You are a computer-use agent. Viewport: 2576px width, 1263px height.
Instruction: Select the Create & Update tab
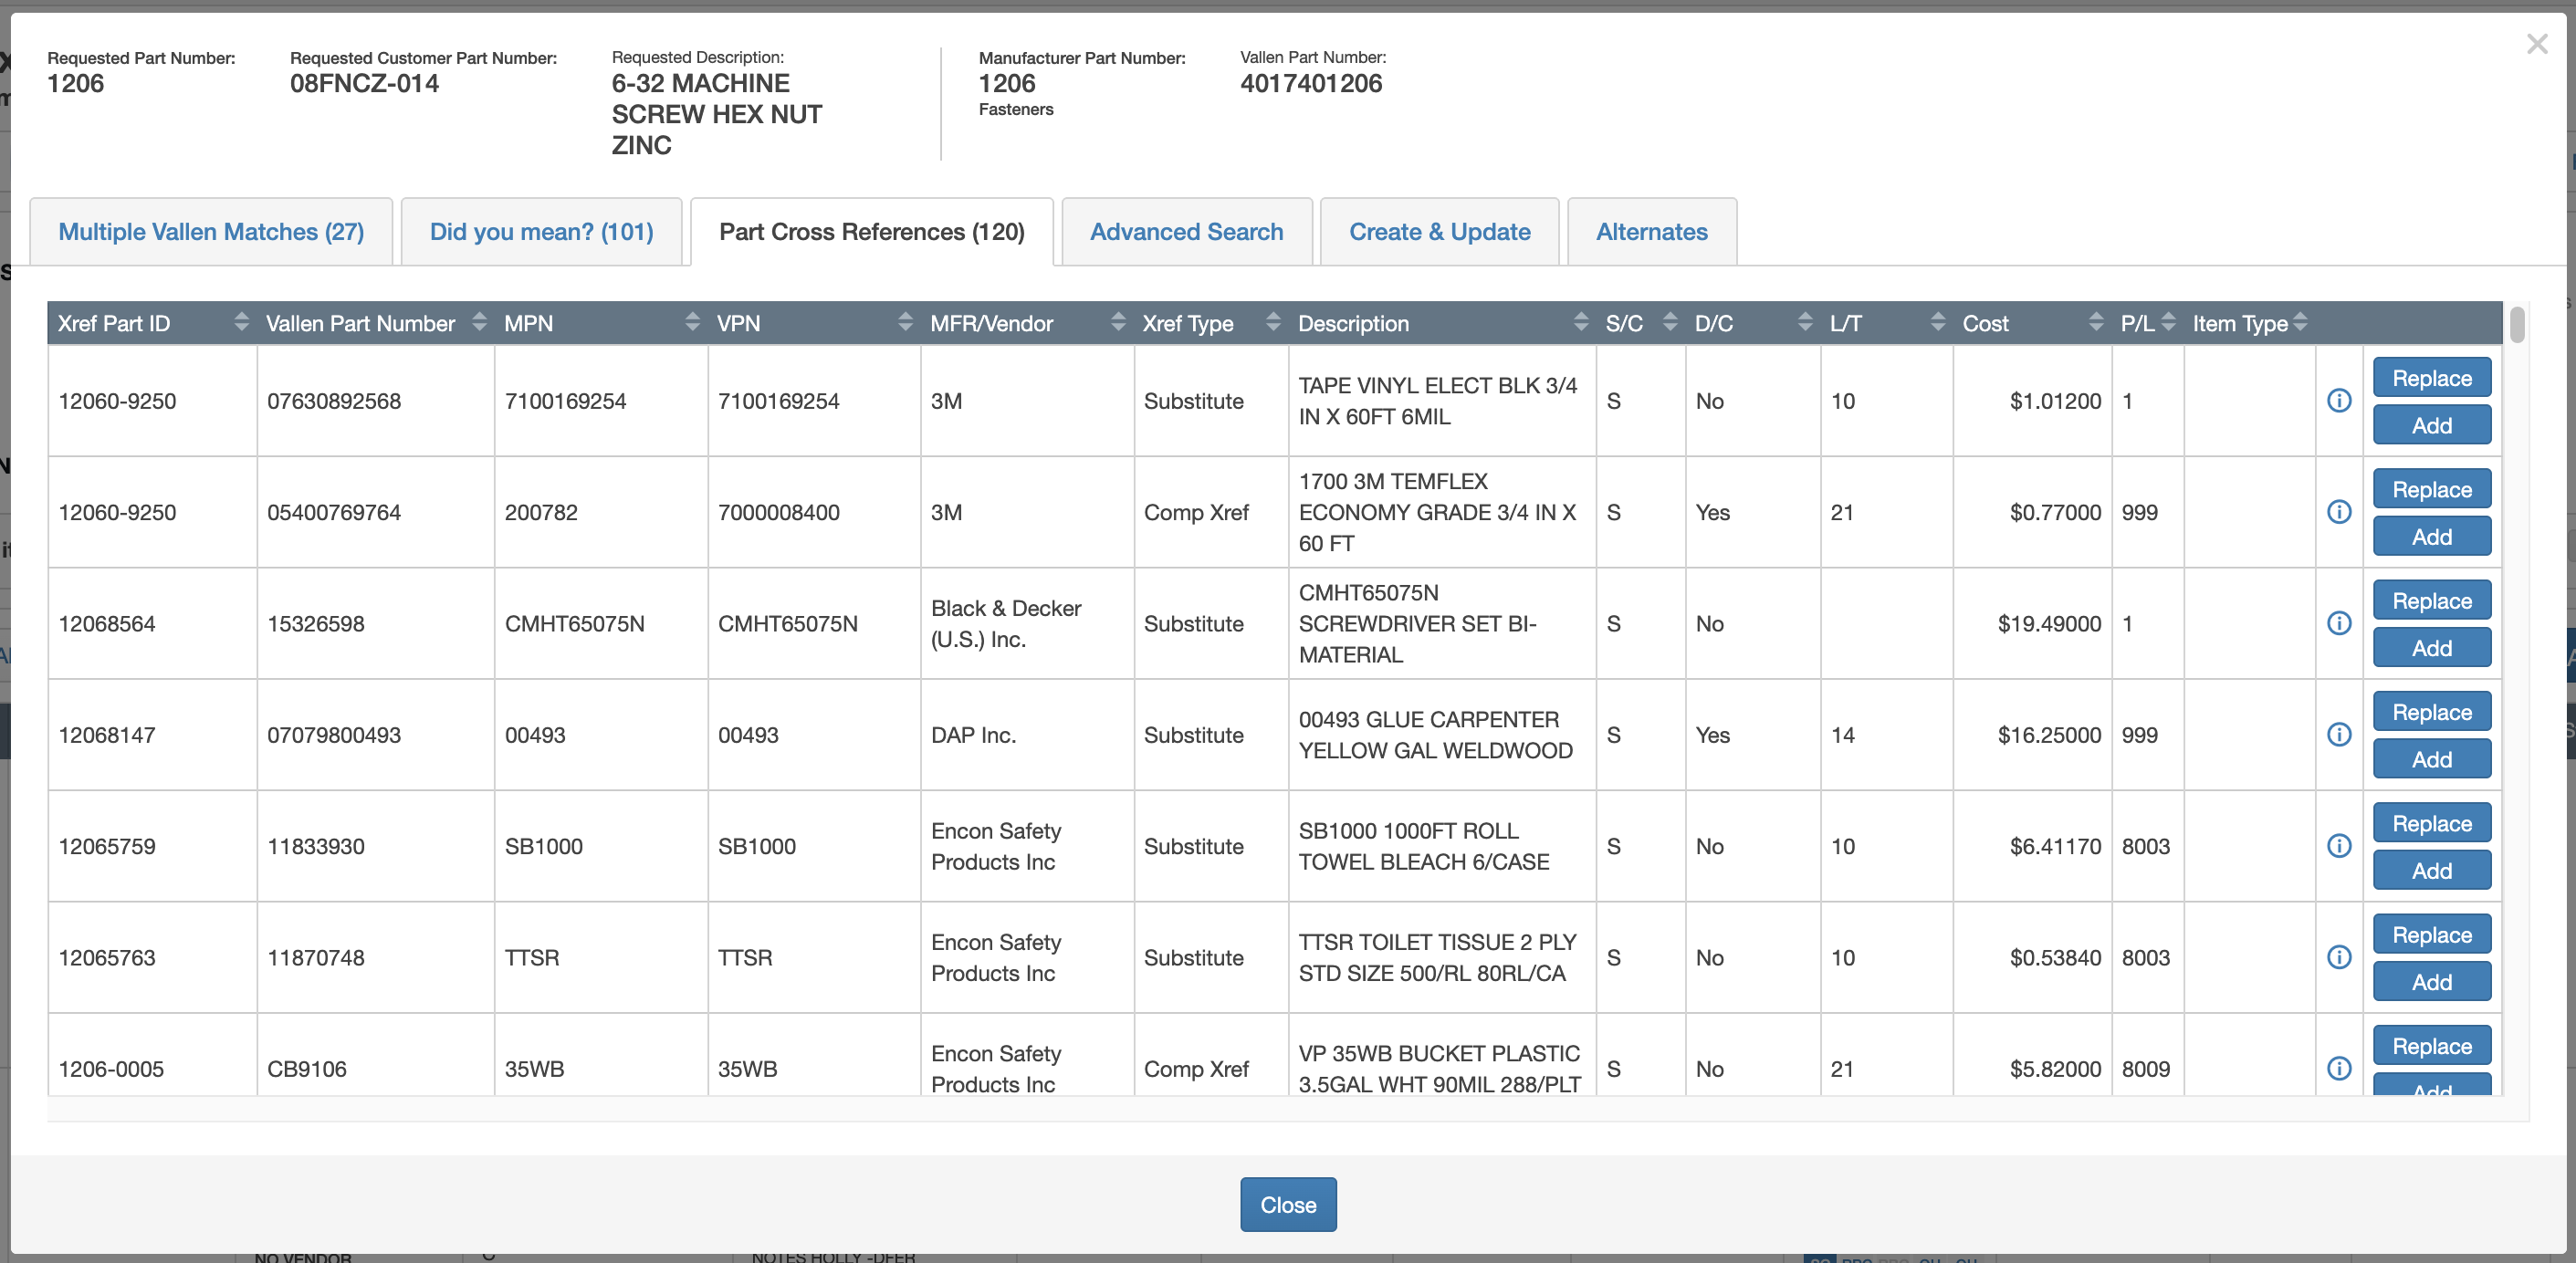pyautogui.click(x=1439, y=231)
